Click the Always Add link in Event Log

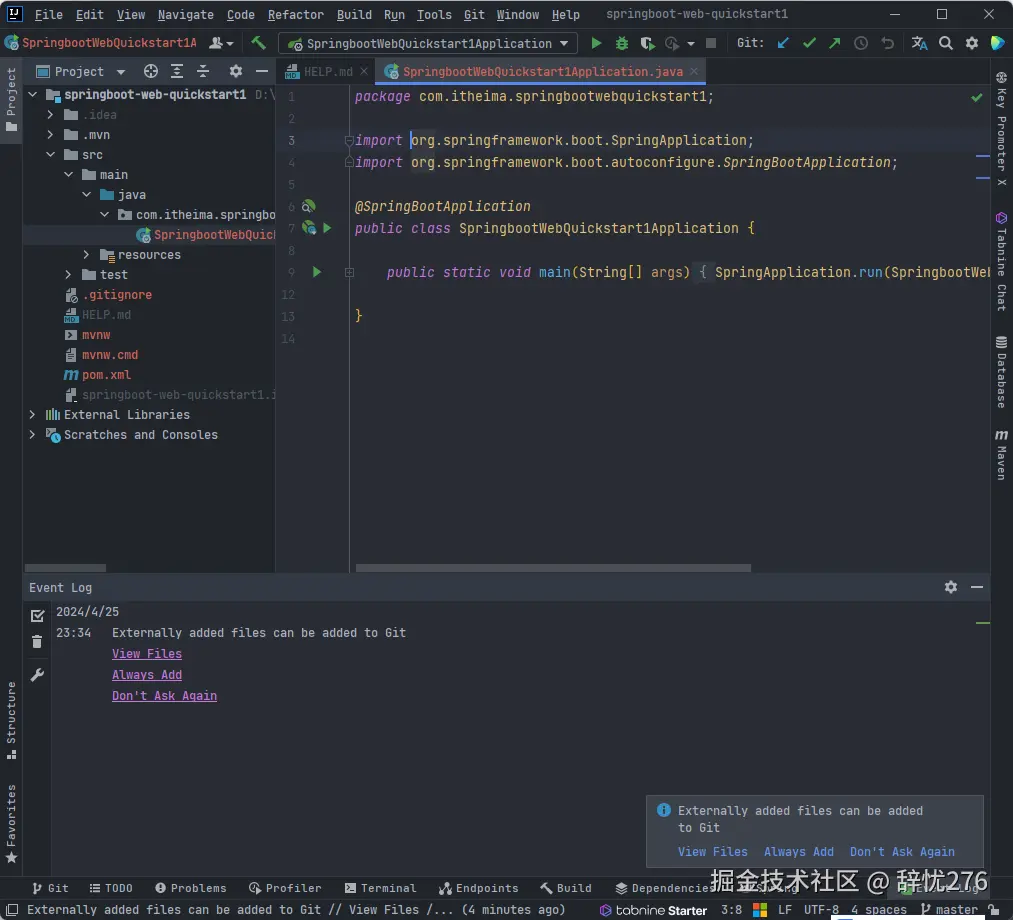click(x=147, y=675)
